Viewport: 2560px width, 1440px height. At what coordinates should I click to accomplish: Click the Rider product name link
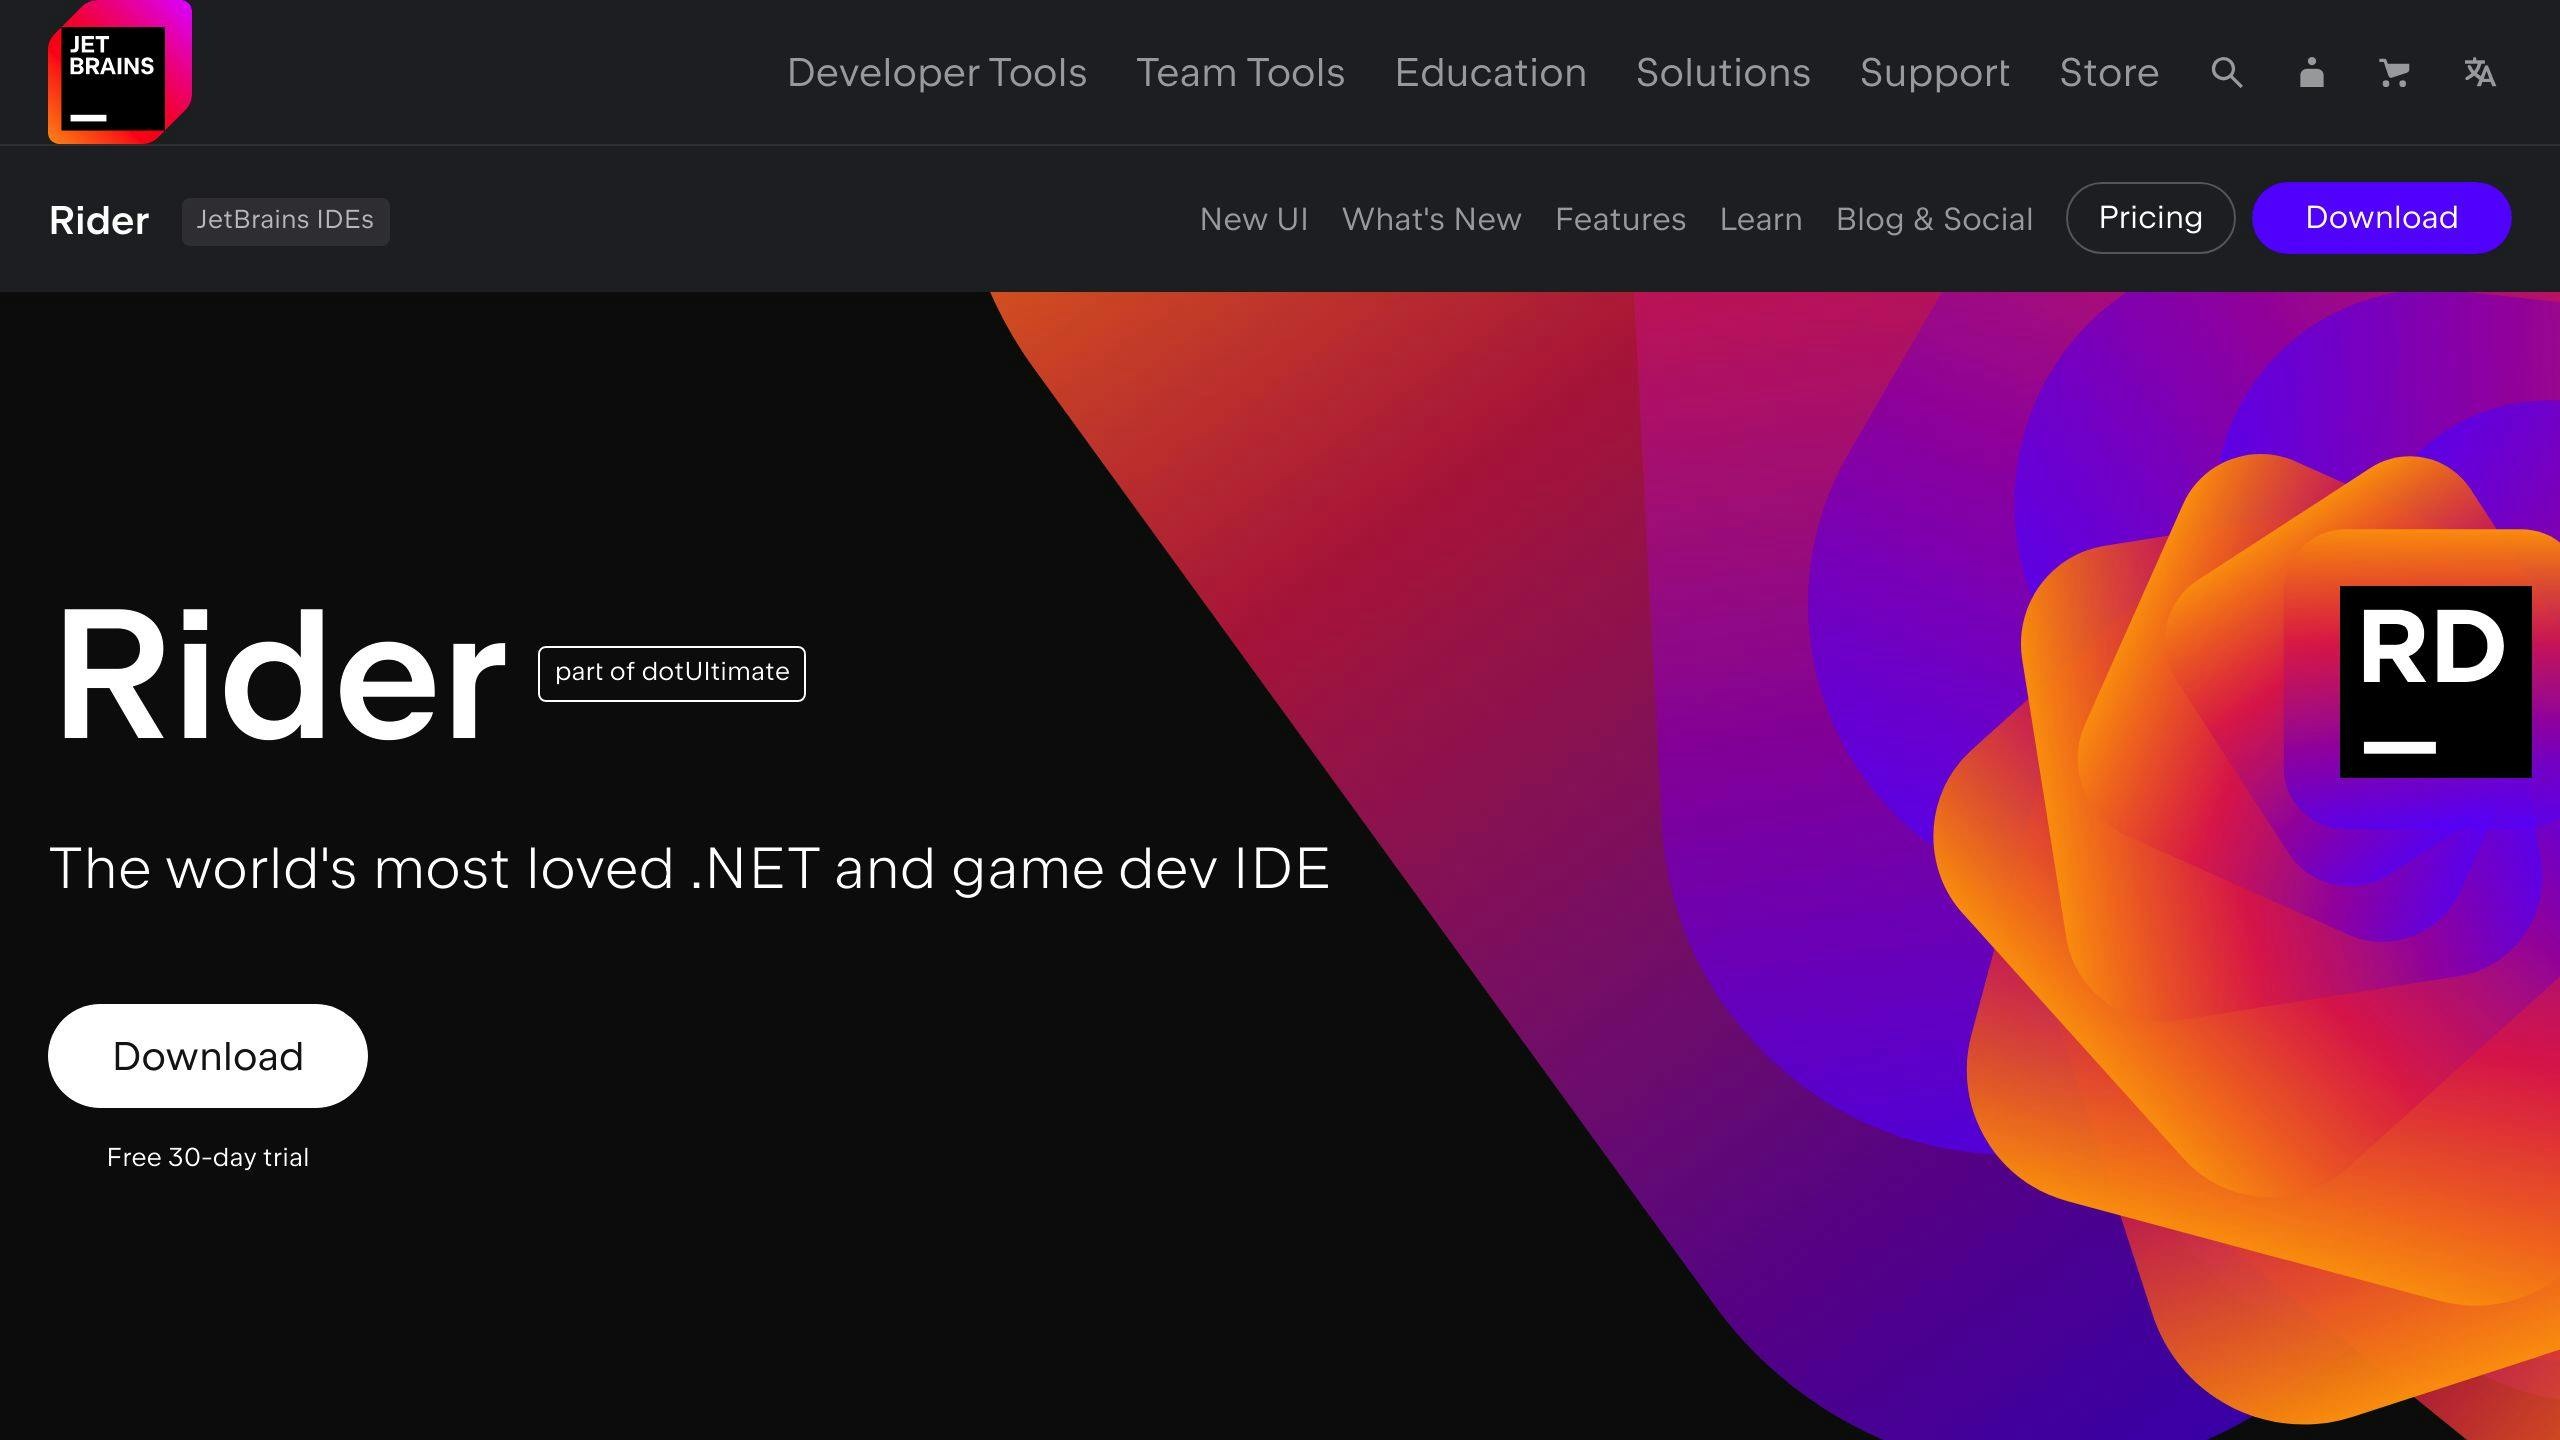(x=98, y=218)
